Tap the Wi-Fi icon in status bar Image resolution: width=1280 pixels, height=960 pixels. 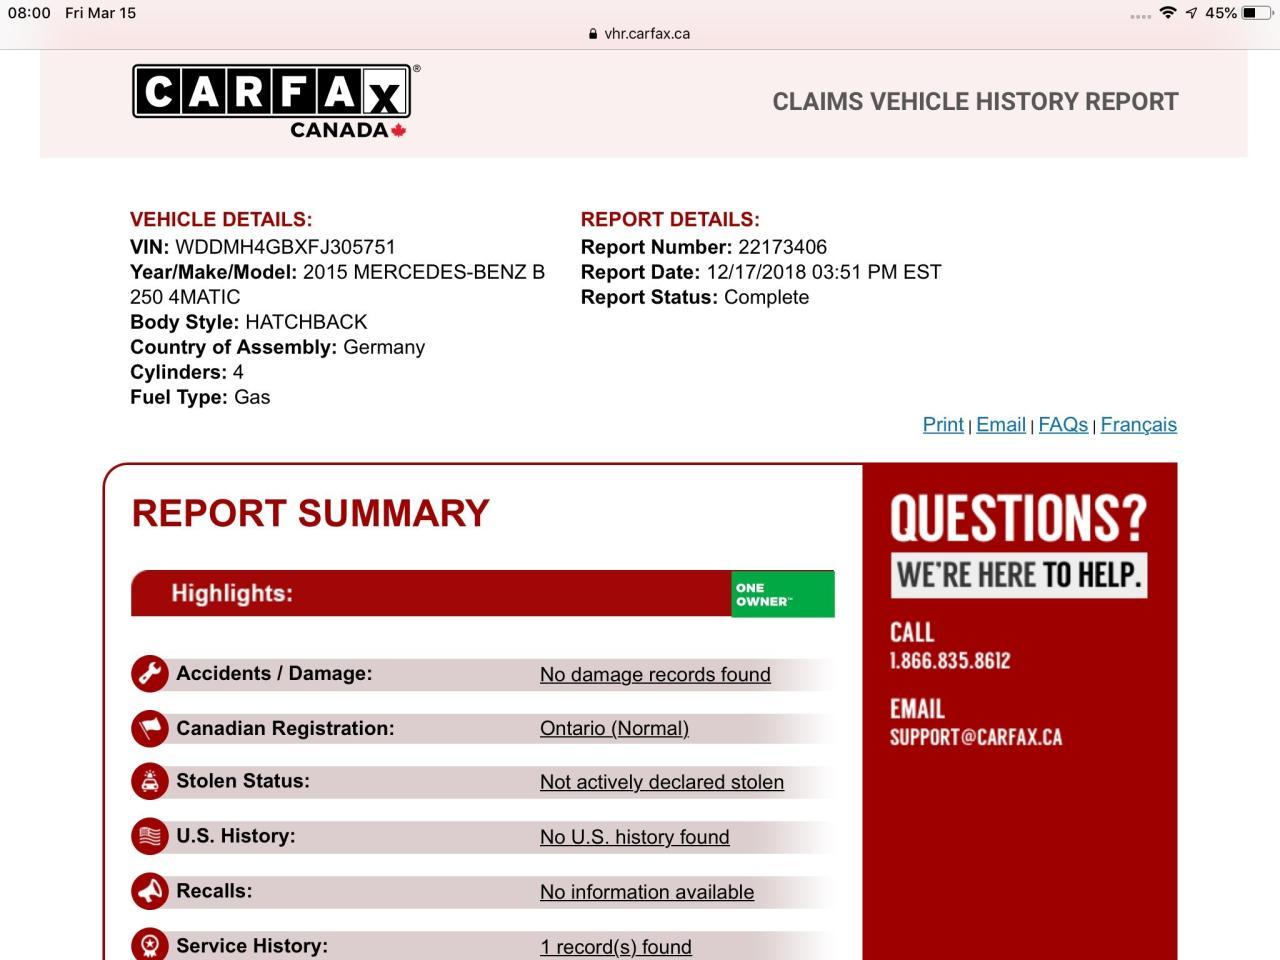tap(1167, 13)
